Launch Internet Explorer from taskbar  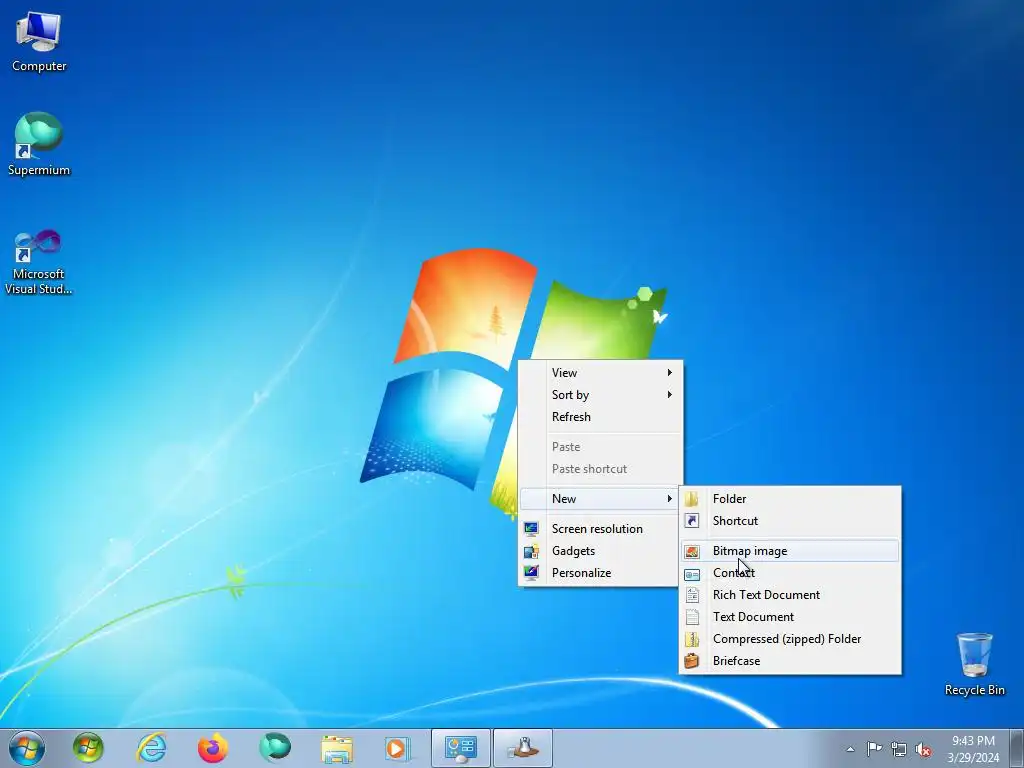(x=151, y=748)
